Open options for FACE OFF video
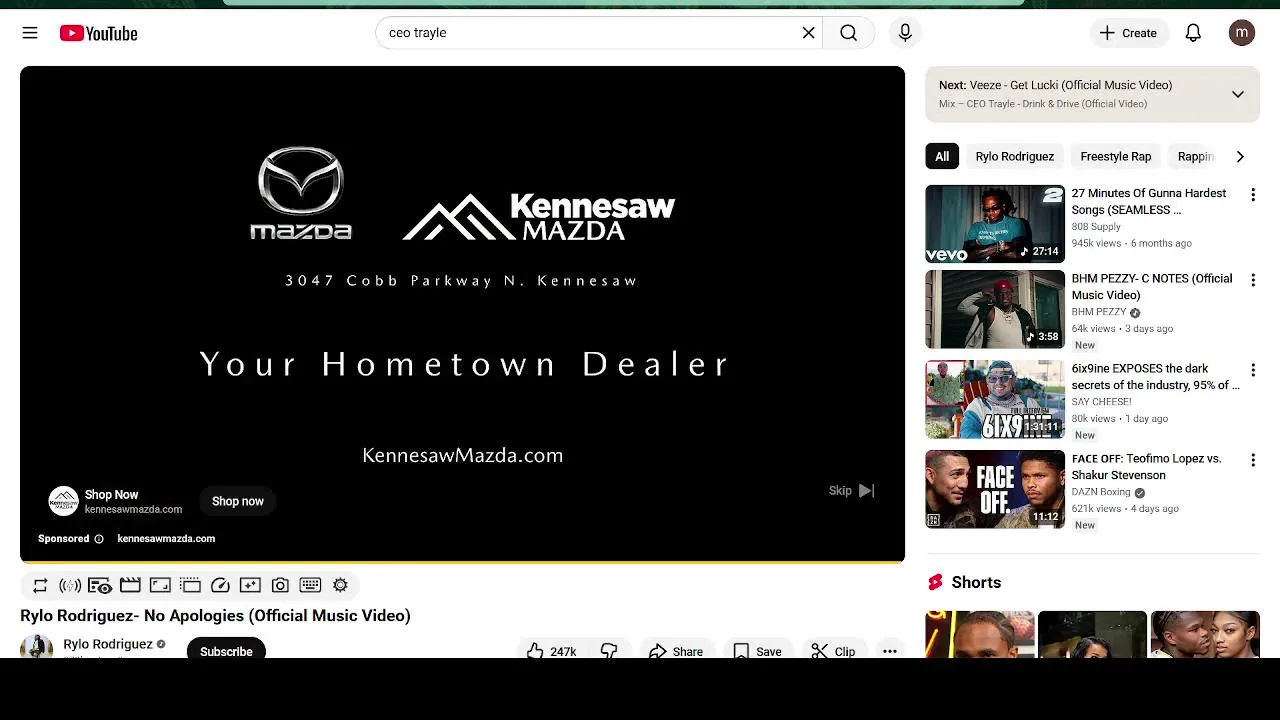The width and height of the screenshot is (1280, 720). point(1252,460)
